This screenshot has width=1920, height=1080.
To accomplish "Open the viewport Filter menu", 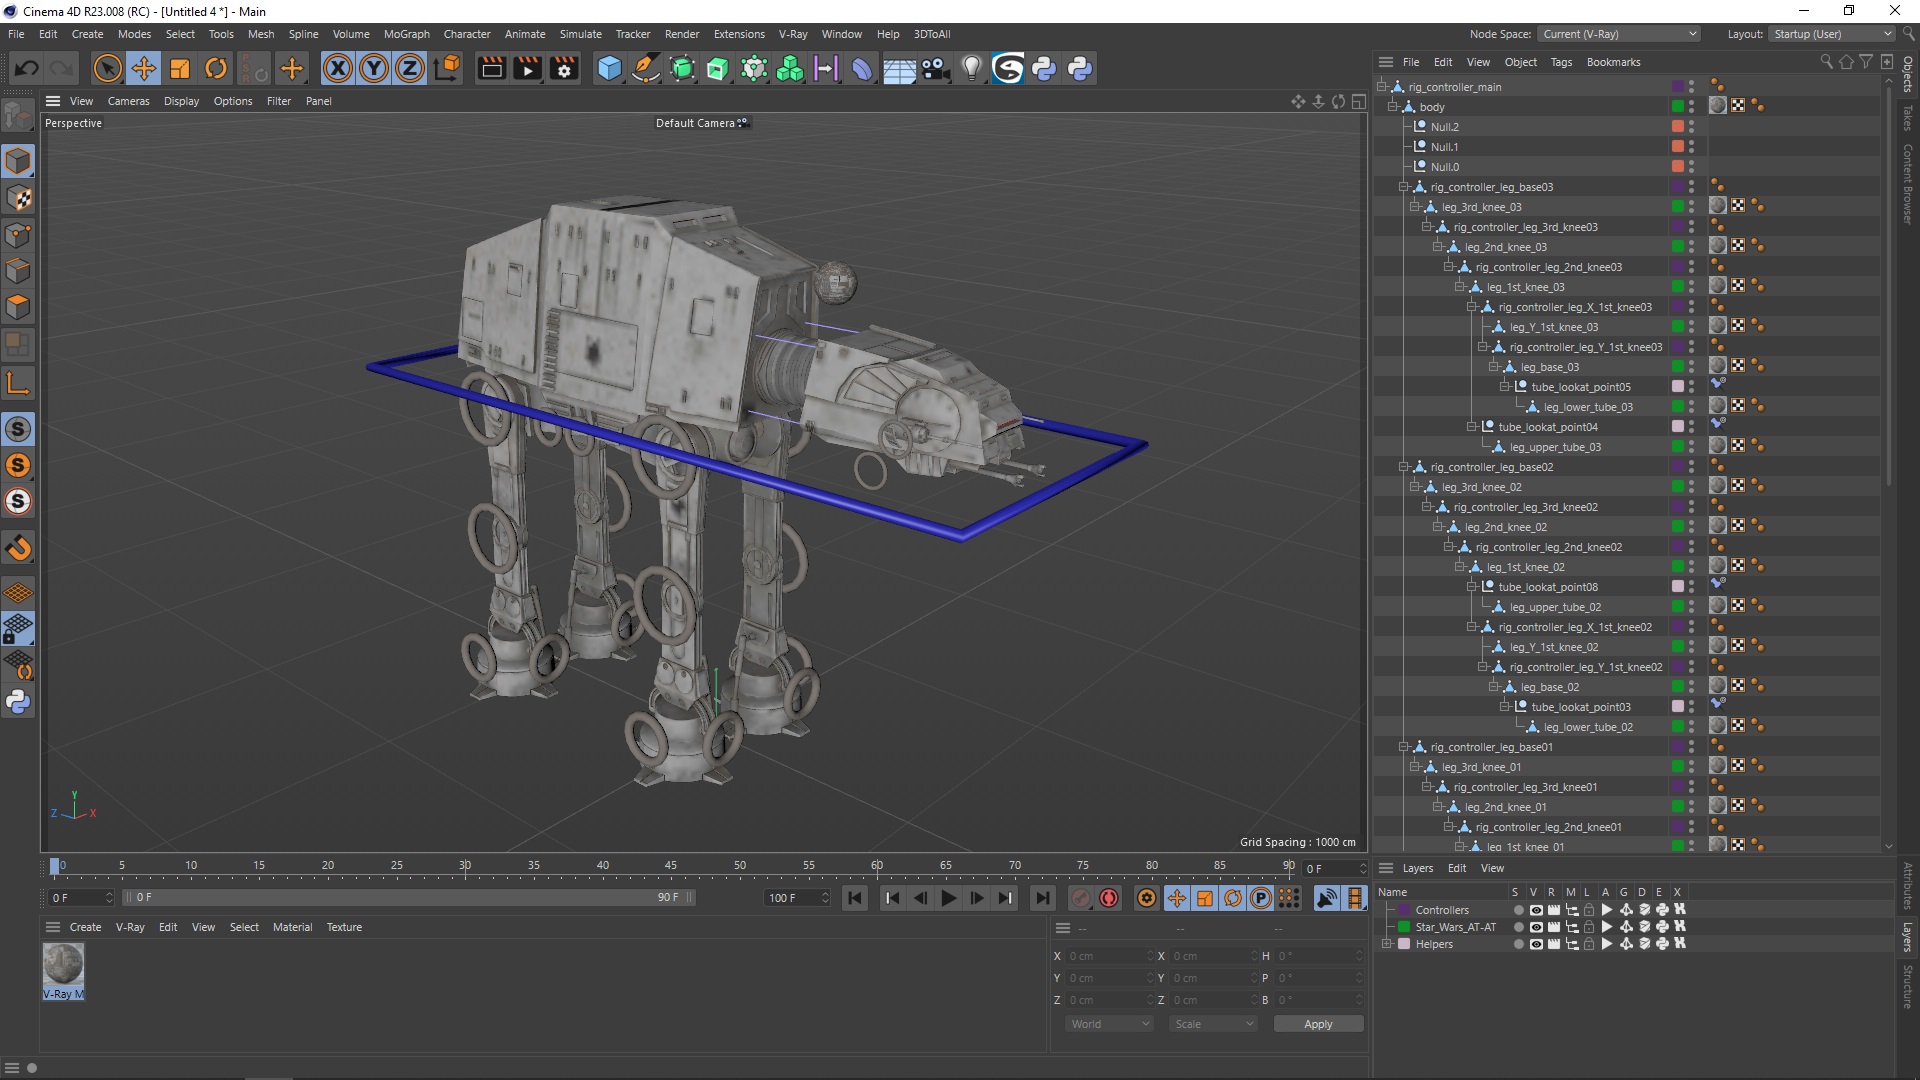I will click(x=279, y=101).
